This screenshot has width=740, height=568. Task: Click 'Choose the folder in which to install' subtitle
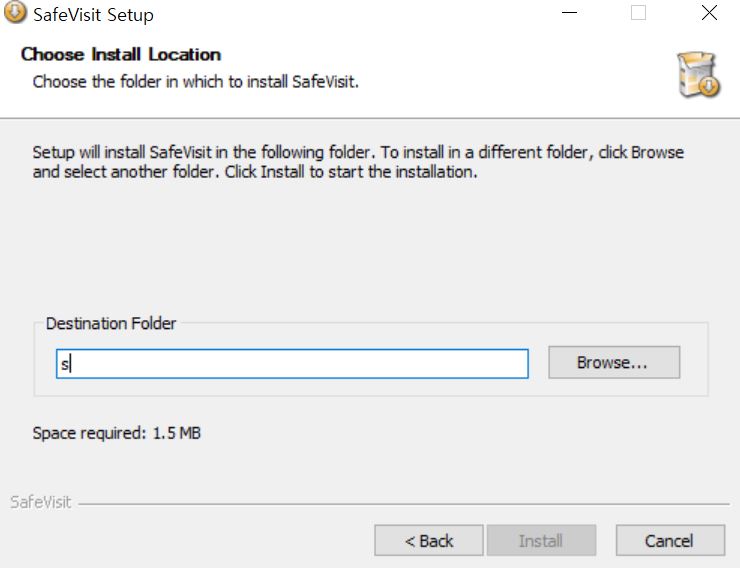coord(196,82)
